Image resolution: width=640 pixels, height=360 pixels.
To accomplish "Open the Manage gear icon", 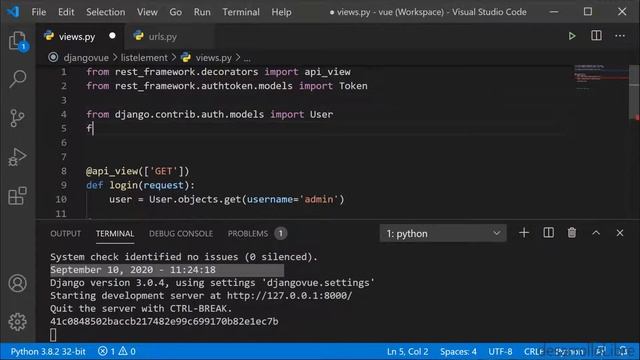I will [18, 322].
